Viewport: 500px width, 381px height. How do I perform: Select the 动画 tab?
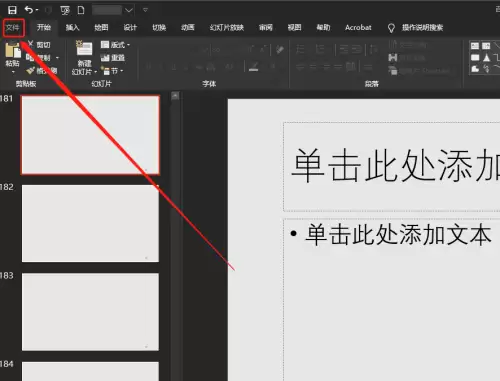188,27
